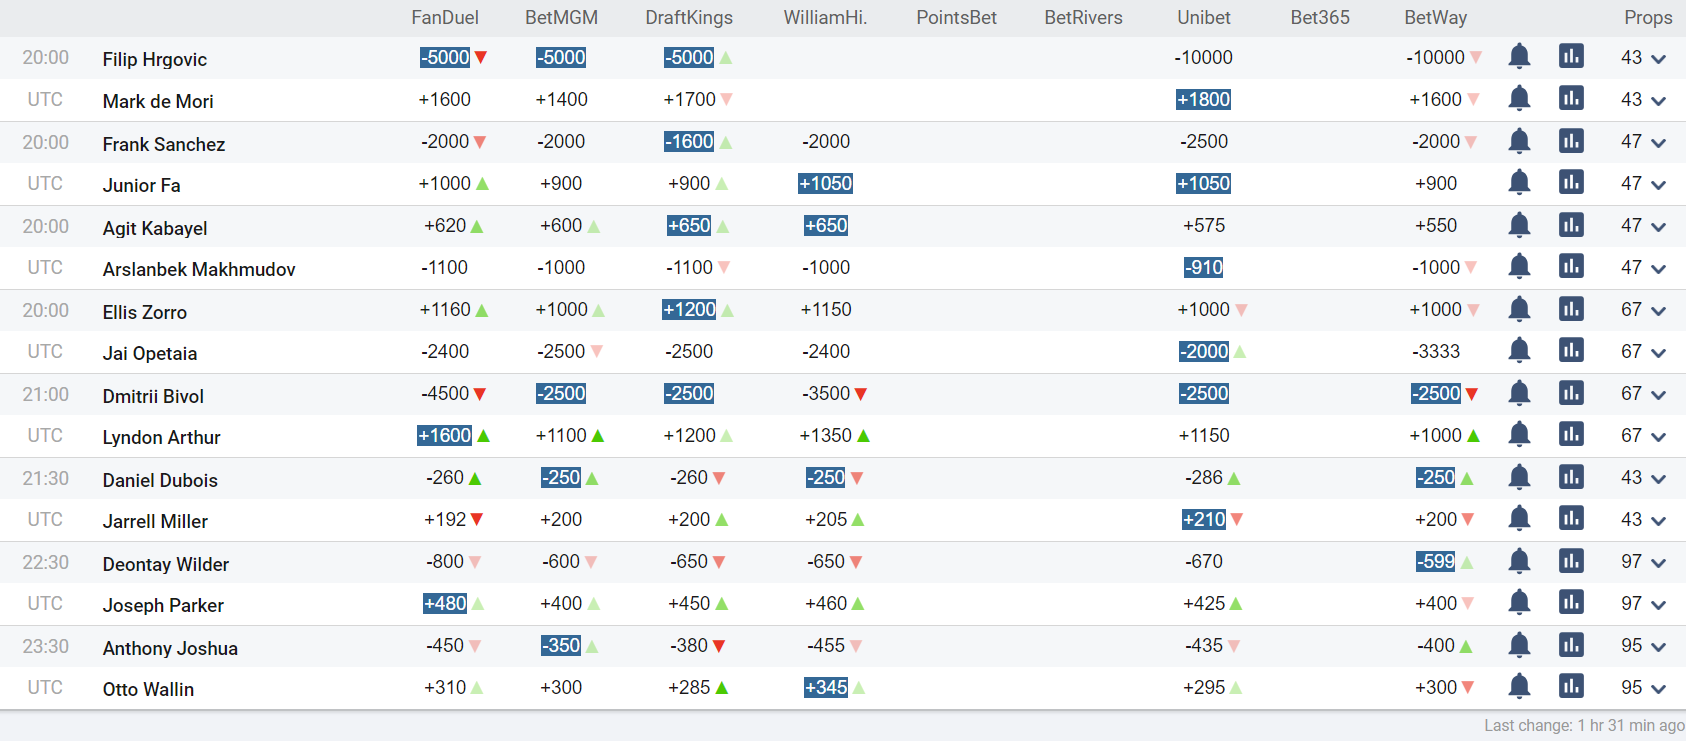Open fighter Jarrell Miller
This screenshot has height=741, width=1686.
point(155,521)
